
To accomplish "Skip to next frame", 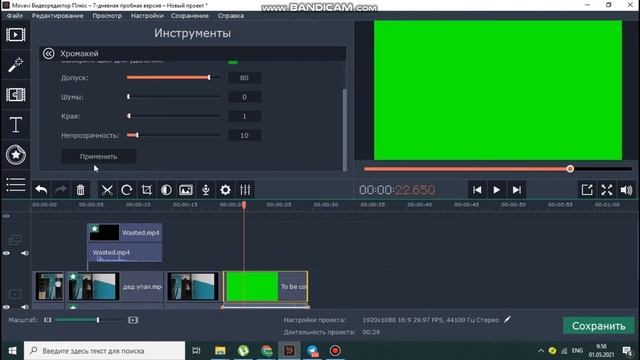I will point(516,190).
